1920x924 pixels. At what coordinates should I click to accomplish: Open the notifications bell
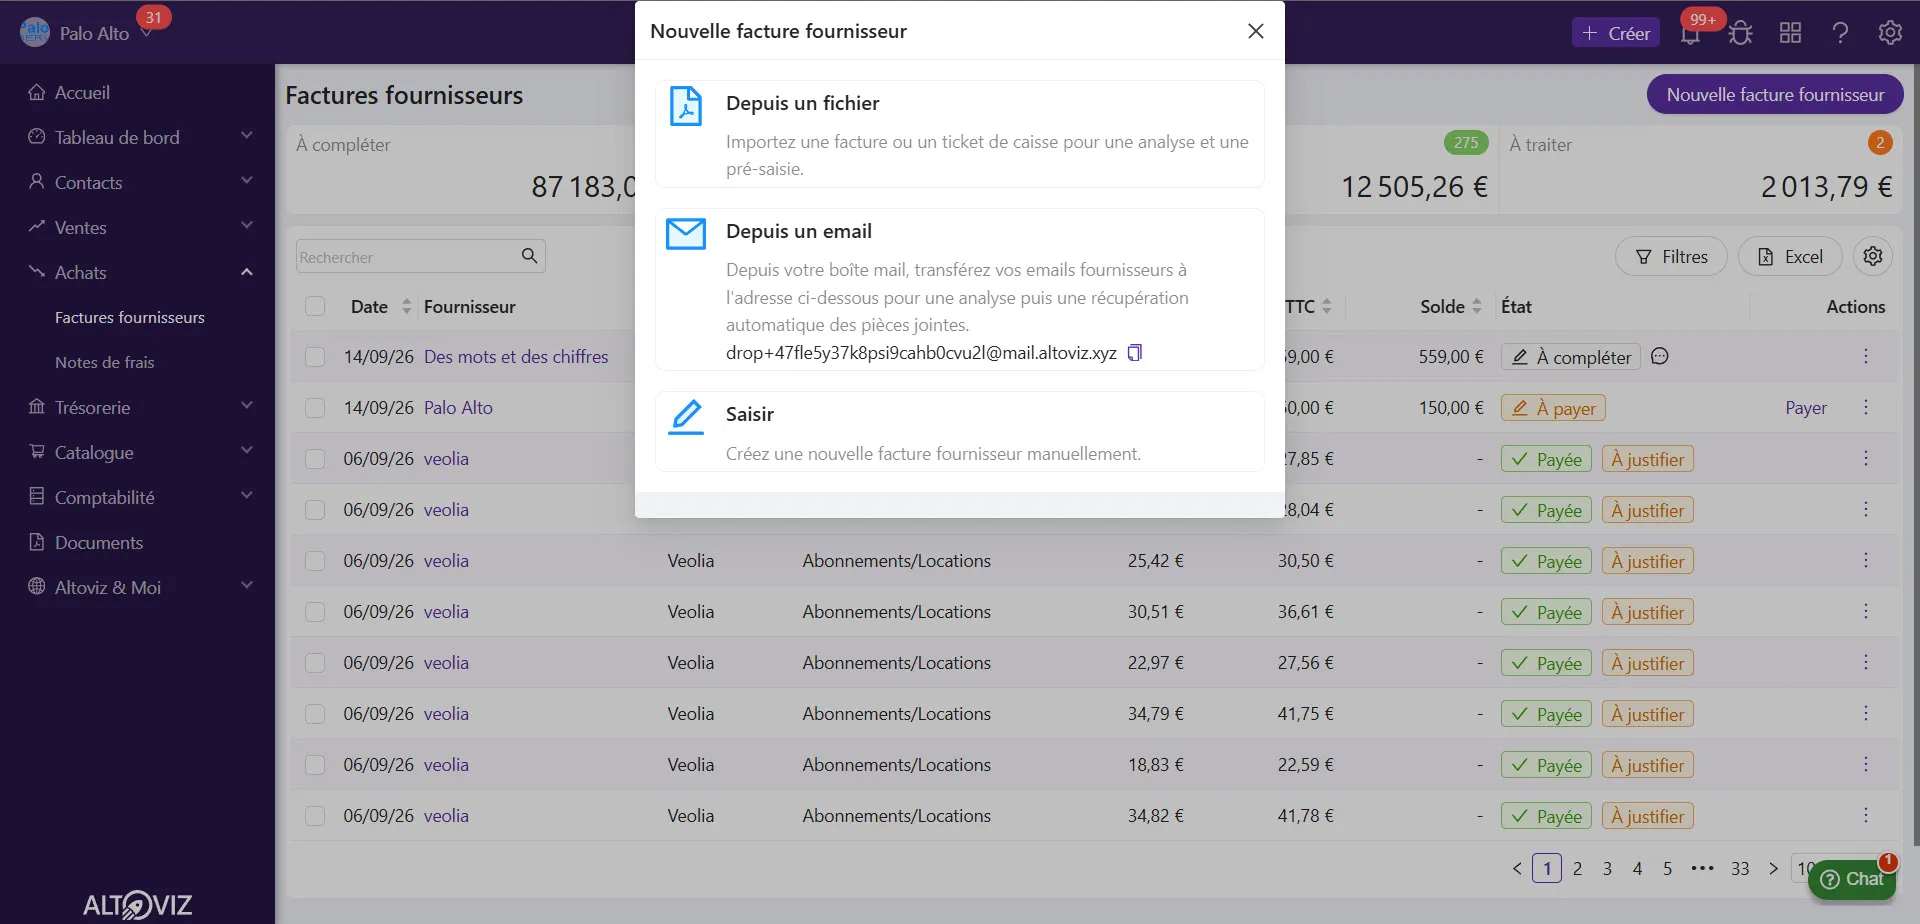[x=1690, y=33]
